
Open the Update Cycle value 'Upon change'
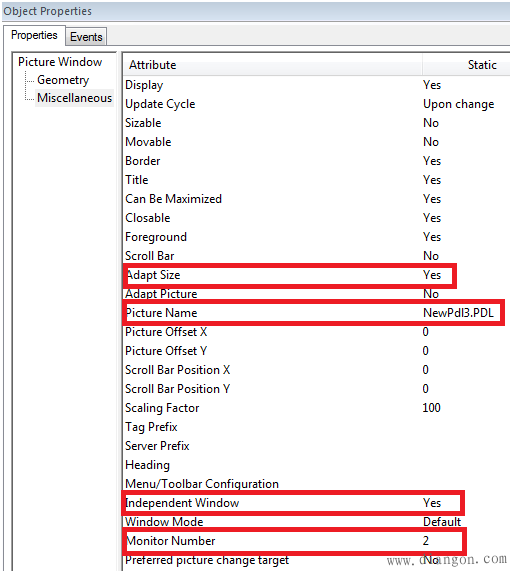coord(458,104)
